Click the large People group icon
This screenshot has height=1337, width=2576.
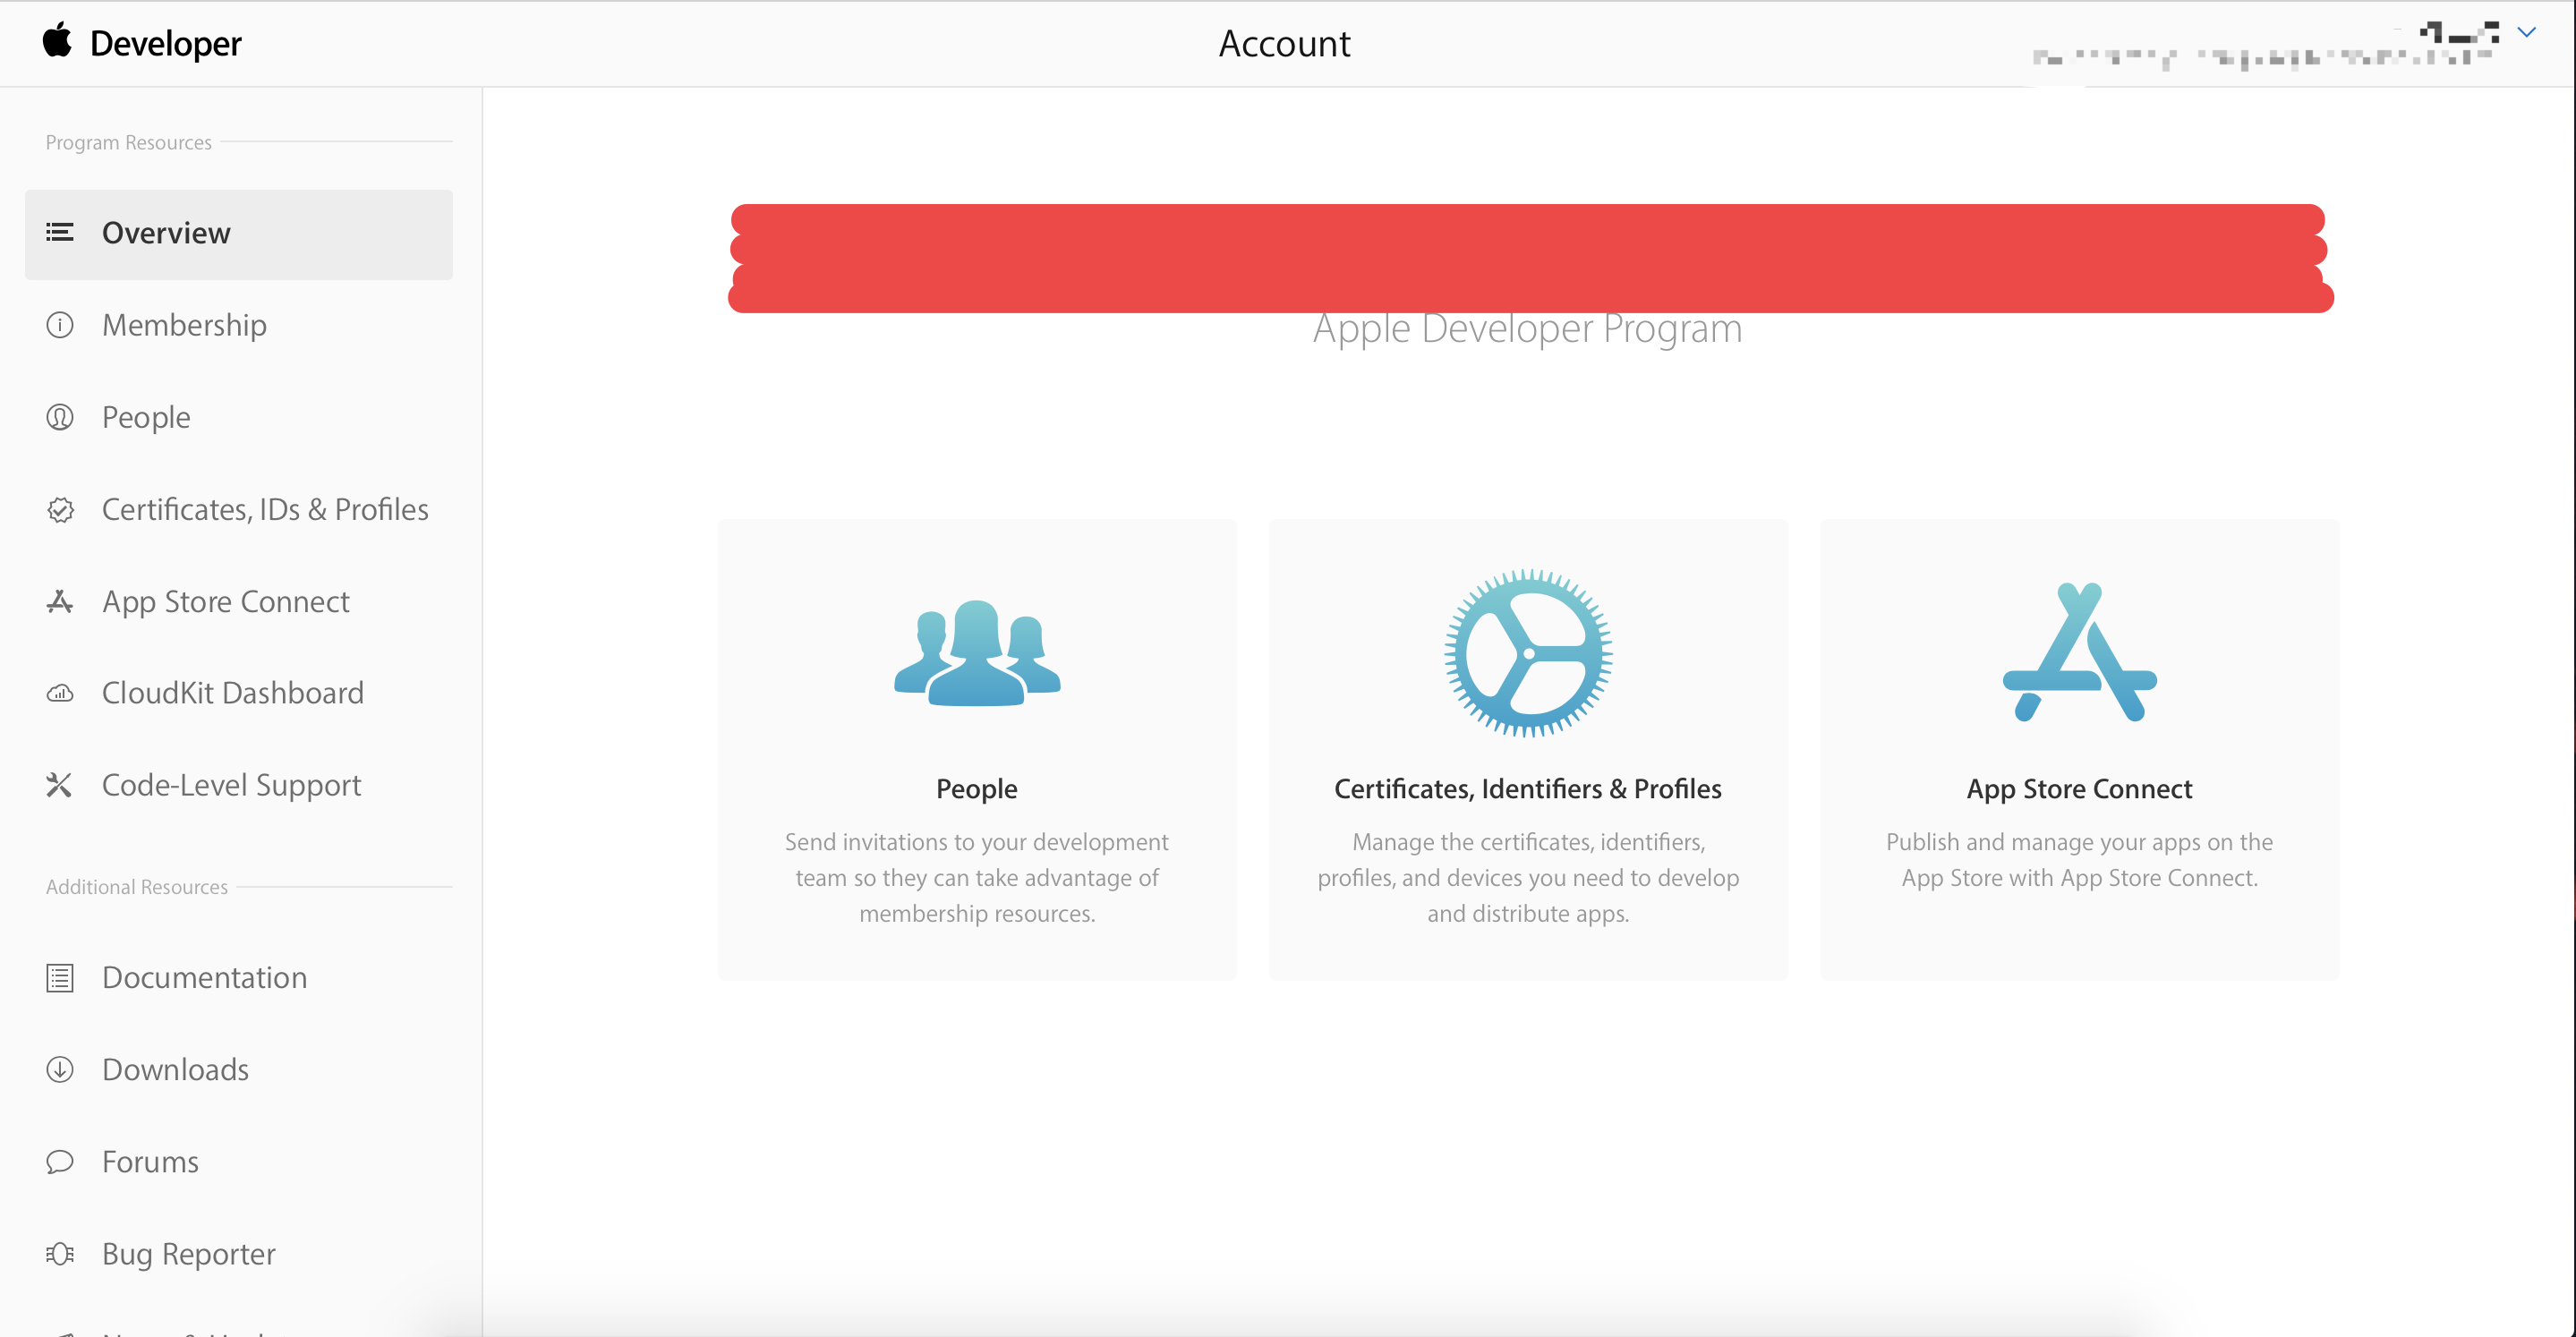point(976,653)
